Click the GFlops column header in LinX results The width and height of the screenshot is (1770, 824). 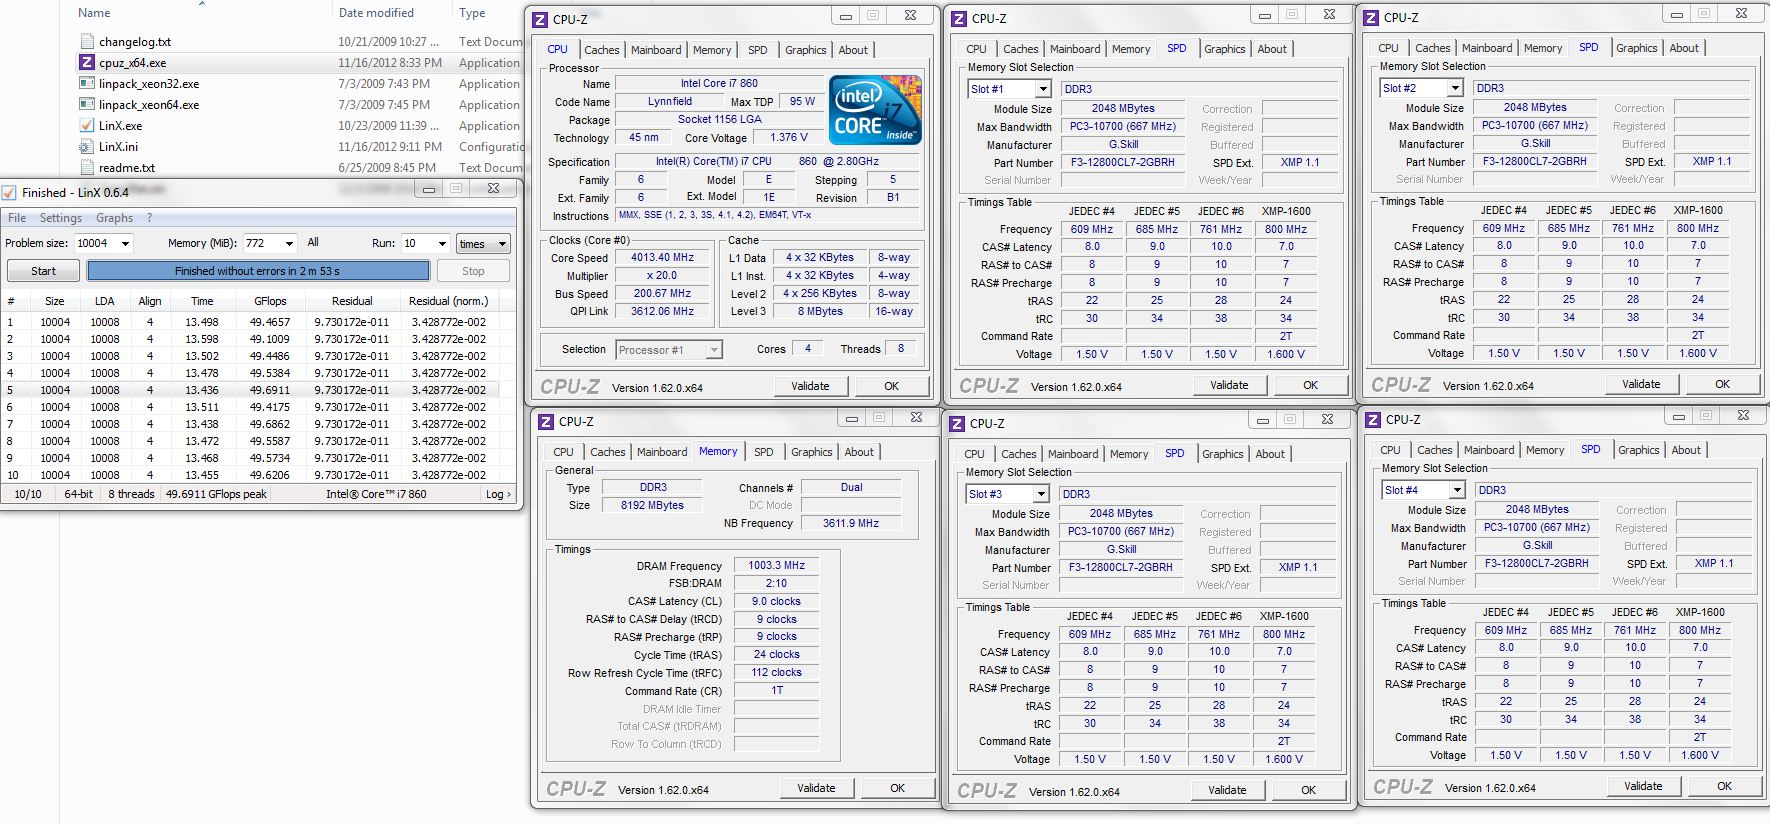click(x=270, y=301)
